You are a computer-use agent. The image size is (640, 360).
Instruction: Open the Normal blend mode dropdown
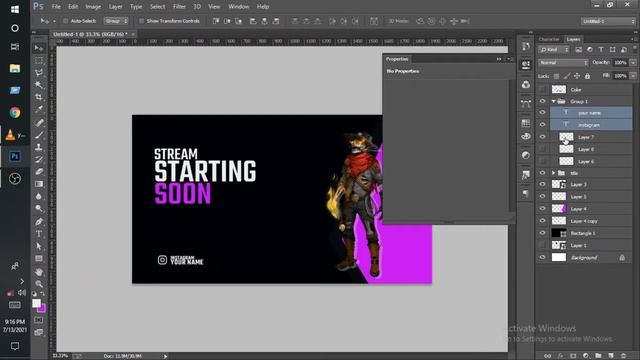[563, 63]
